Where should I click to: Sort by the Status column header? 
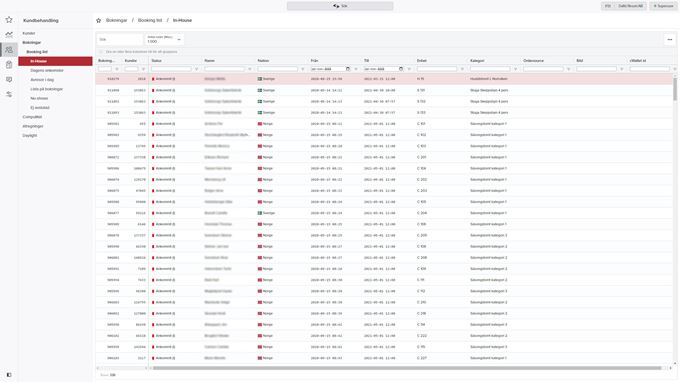156,61
